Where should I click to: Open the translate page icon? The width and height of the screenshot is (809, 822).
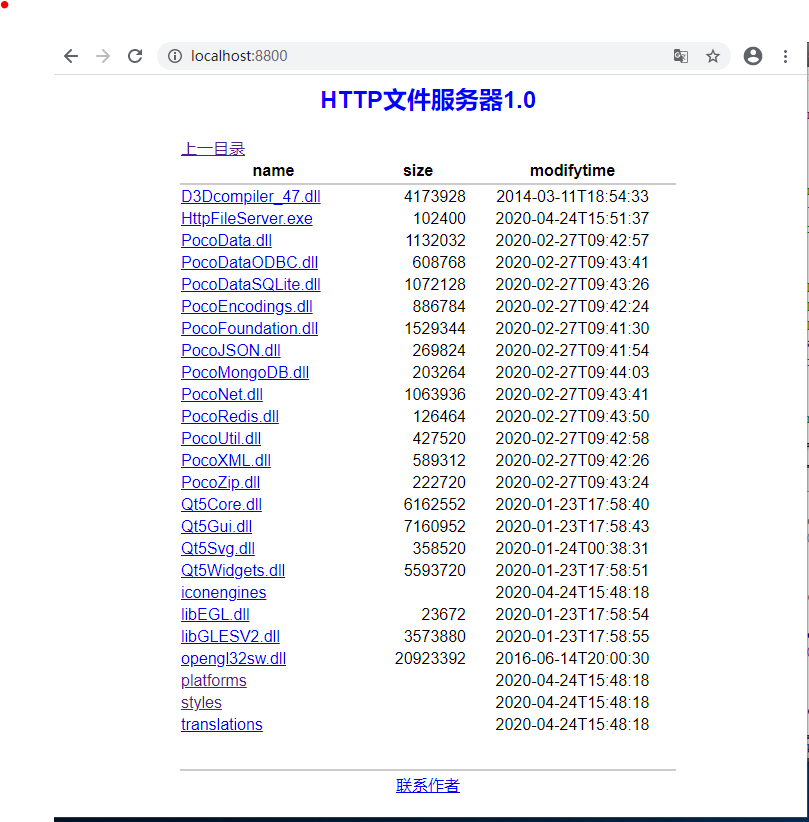681,56
